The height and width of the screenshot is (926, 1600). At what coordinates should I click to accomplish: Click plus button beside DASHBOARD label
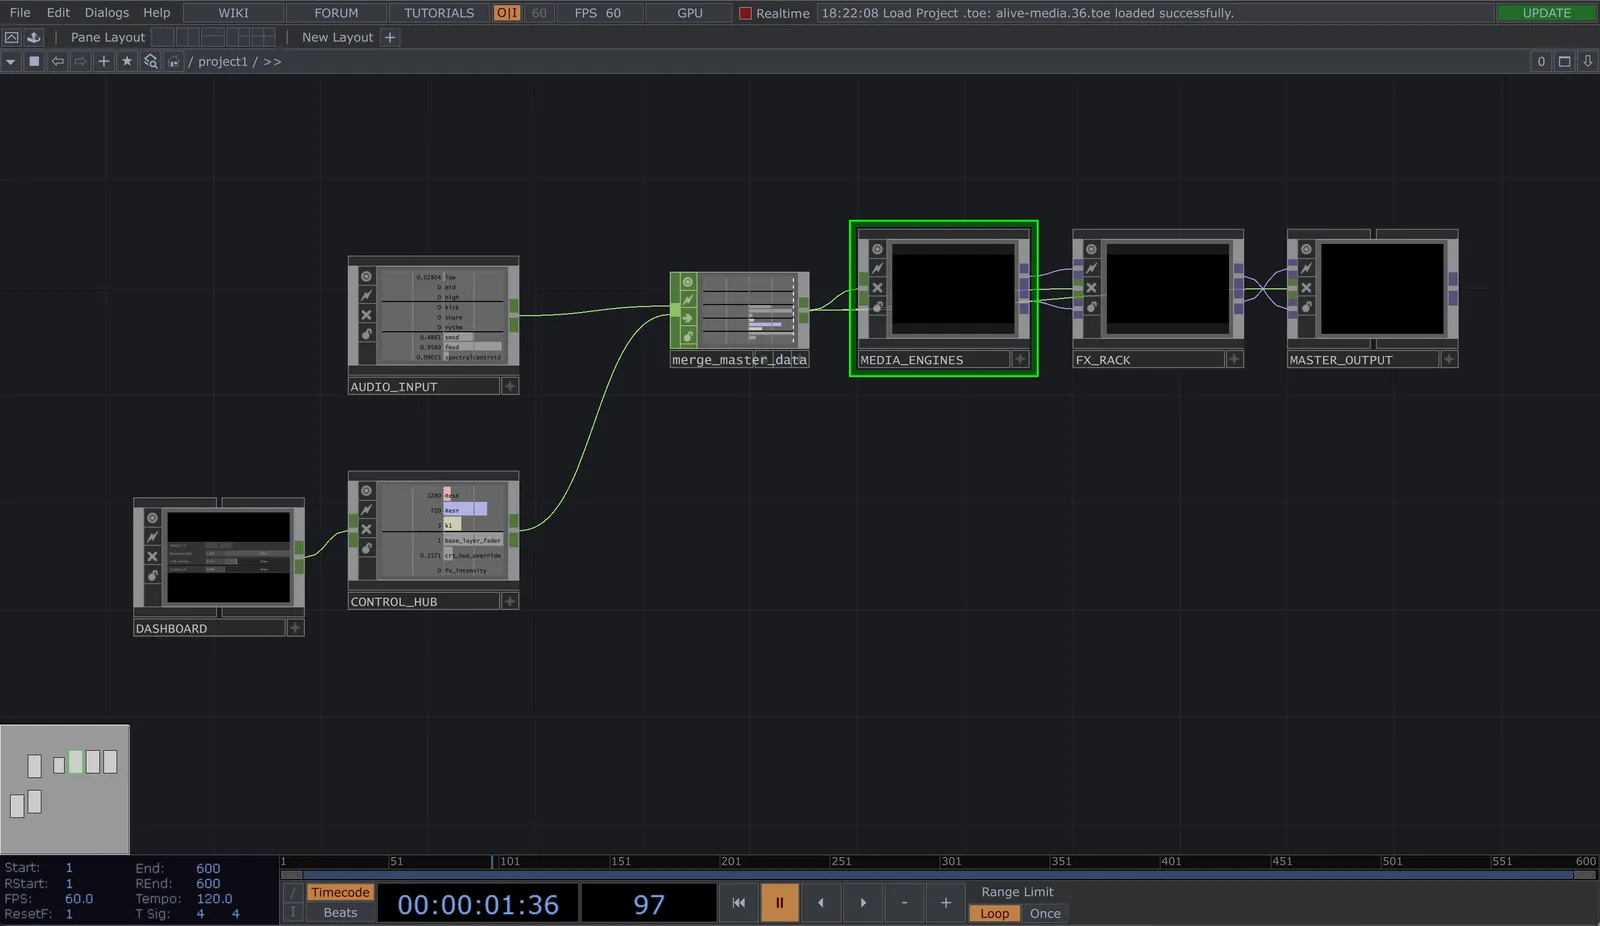tap(295, 628)
